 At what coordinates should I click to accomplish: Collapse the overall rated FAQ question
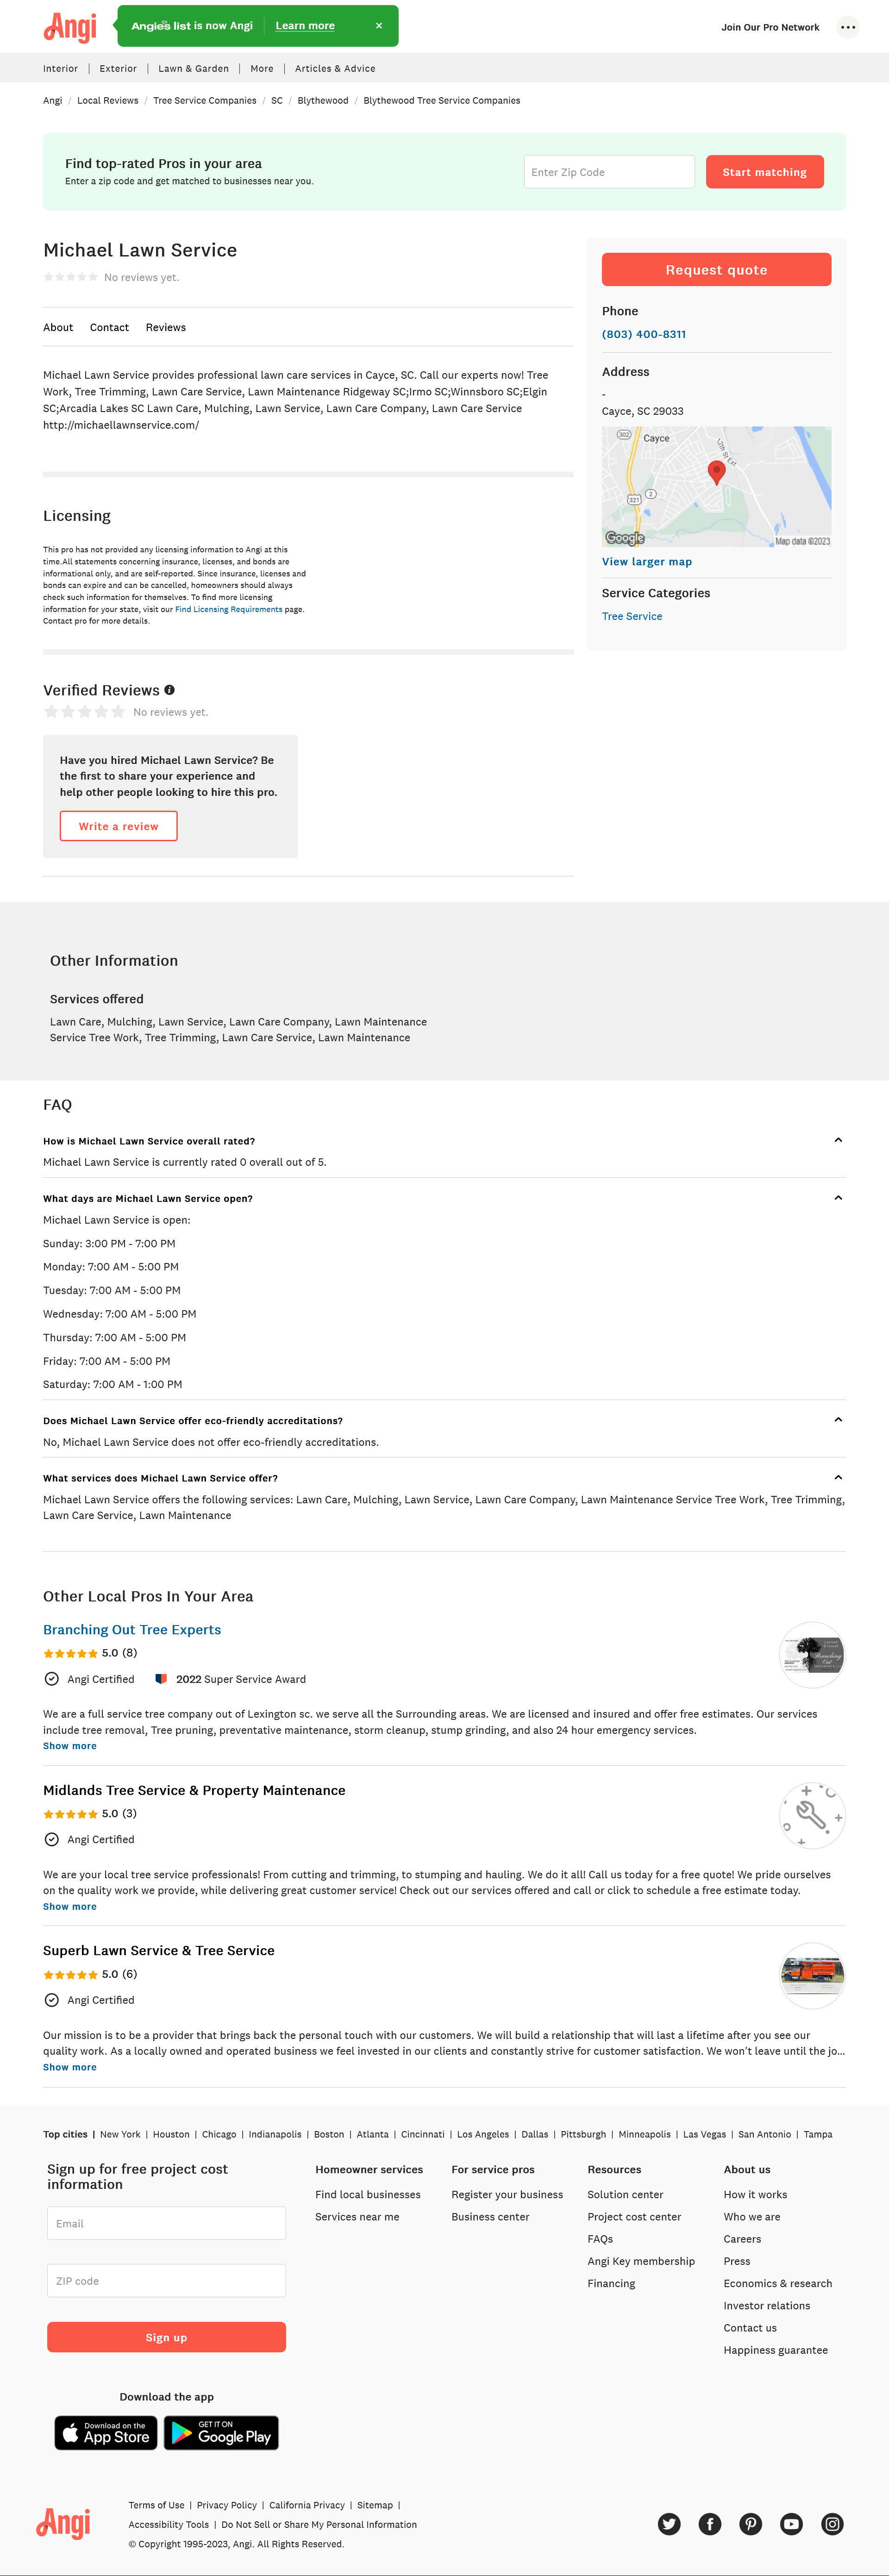click(838, 1140)
